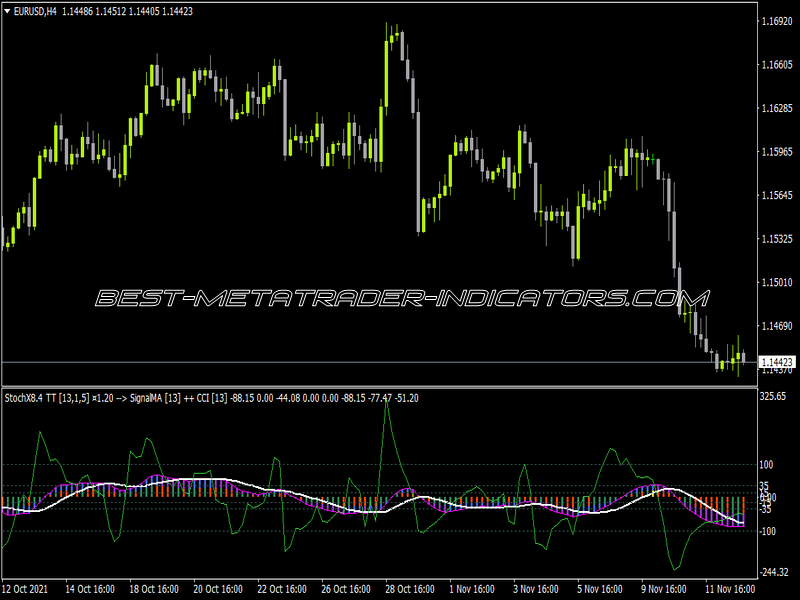Click the 1.16920 price axis label
The height and width of the screenshot is (600, 800).
pyautogui.click(x=777, y=21)
